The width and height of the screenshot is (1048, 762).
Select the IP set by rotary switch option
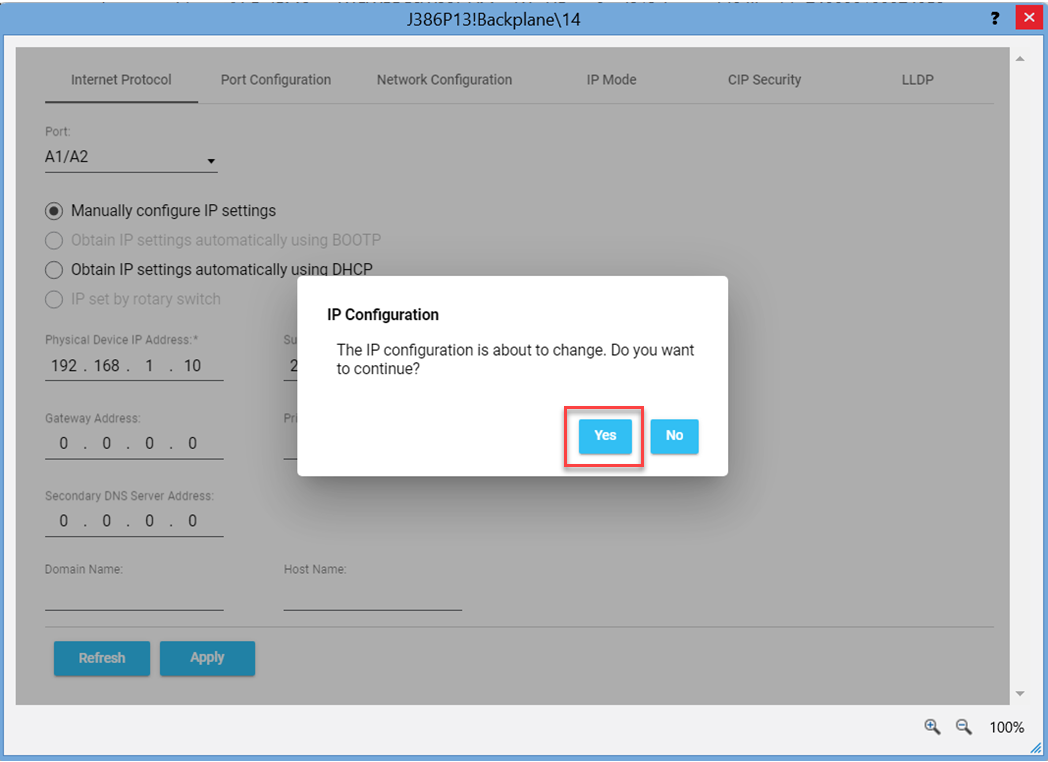(x=55, y=298)
